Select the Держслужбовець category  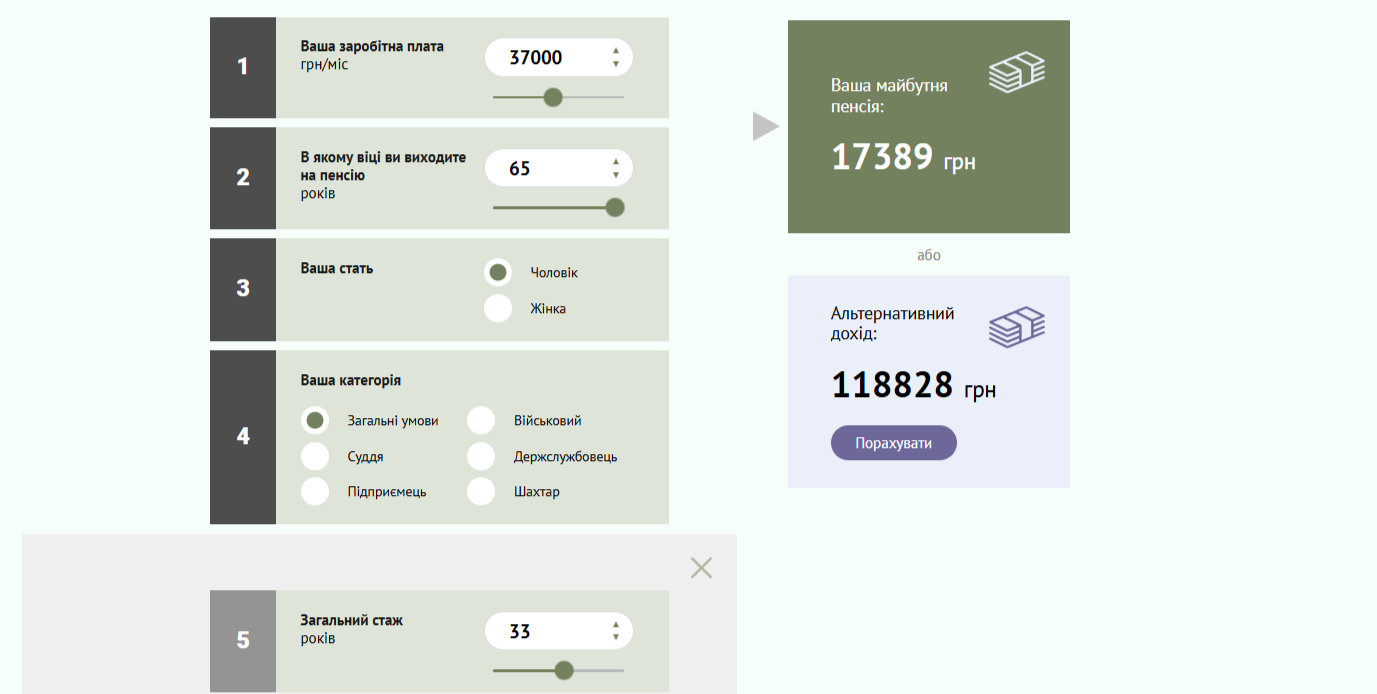481,456
